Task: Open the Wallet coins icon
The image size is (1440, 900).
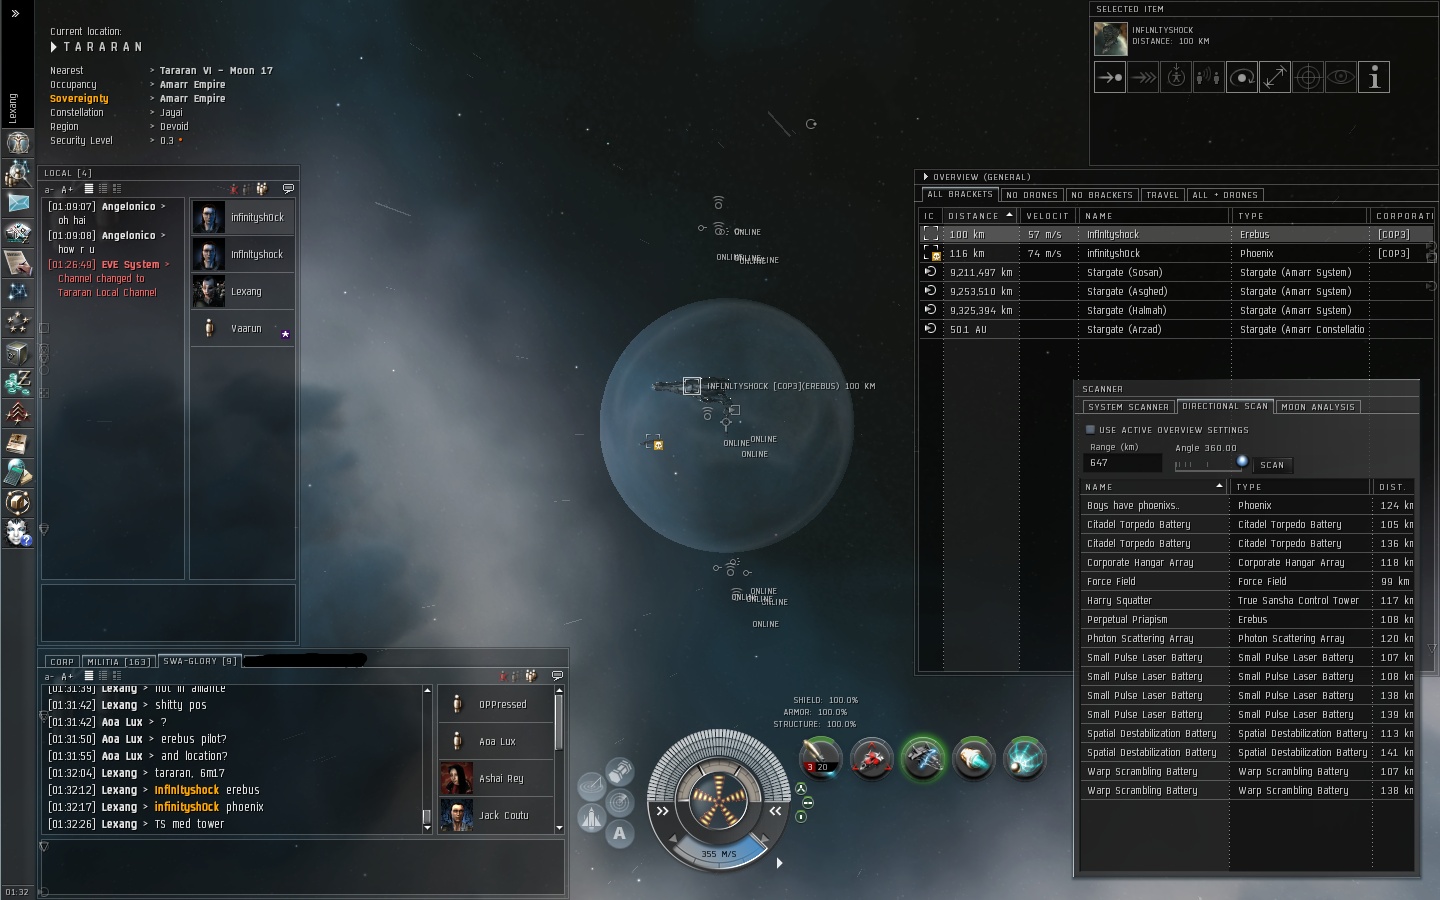Action: 18,382
